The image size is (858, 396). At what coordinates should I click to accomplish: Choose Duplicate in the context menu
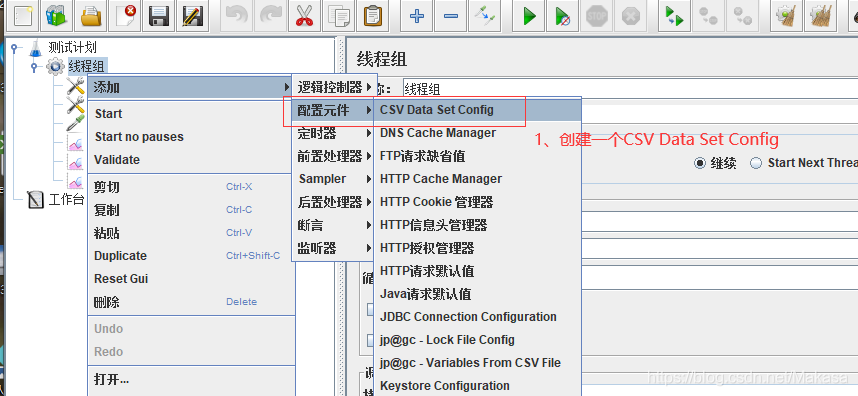[190, 256]
